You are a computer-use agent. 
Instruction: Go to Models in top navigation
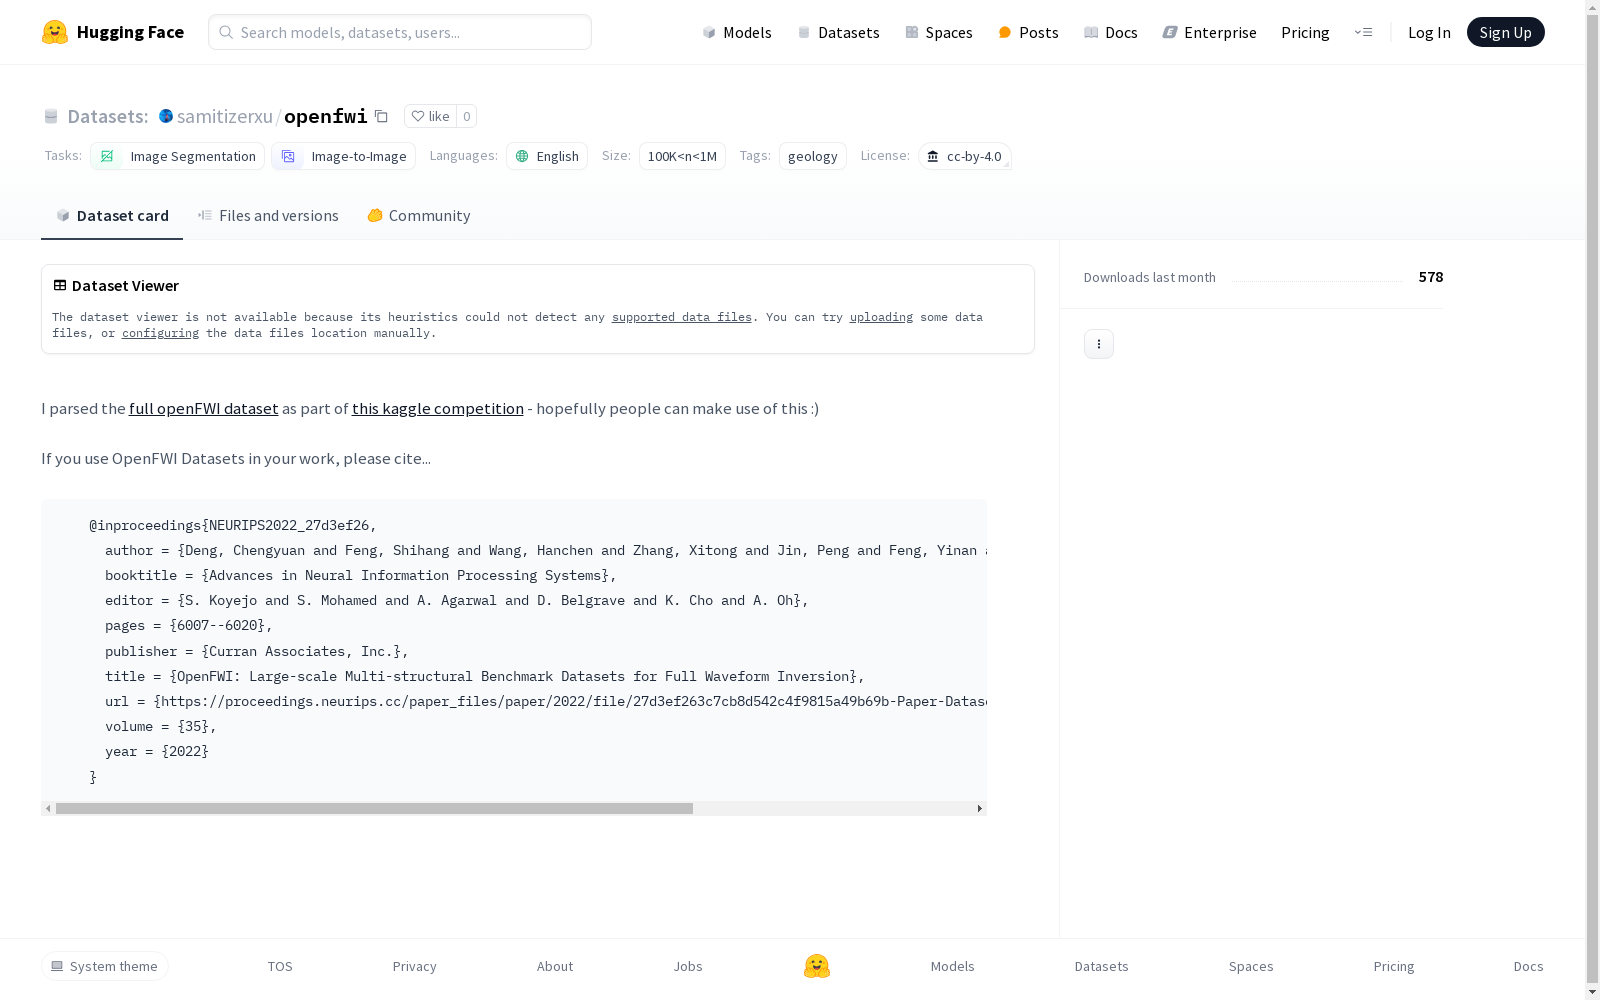click(x=737, y=32)
